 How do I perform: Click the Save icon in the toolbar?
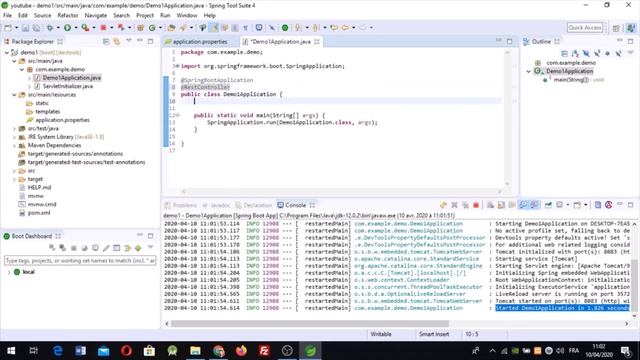click(x=25, y=28)
